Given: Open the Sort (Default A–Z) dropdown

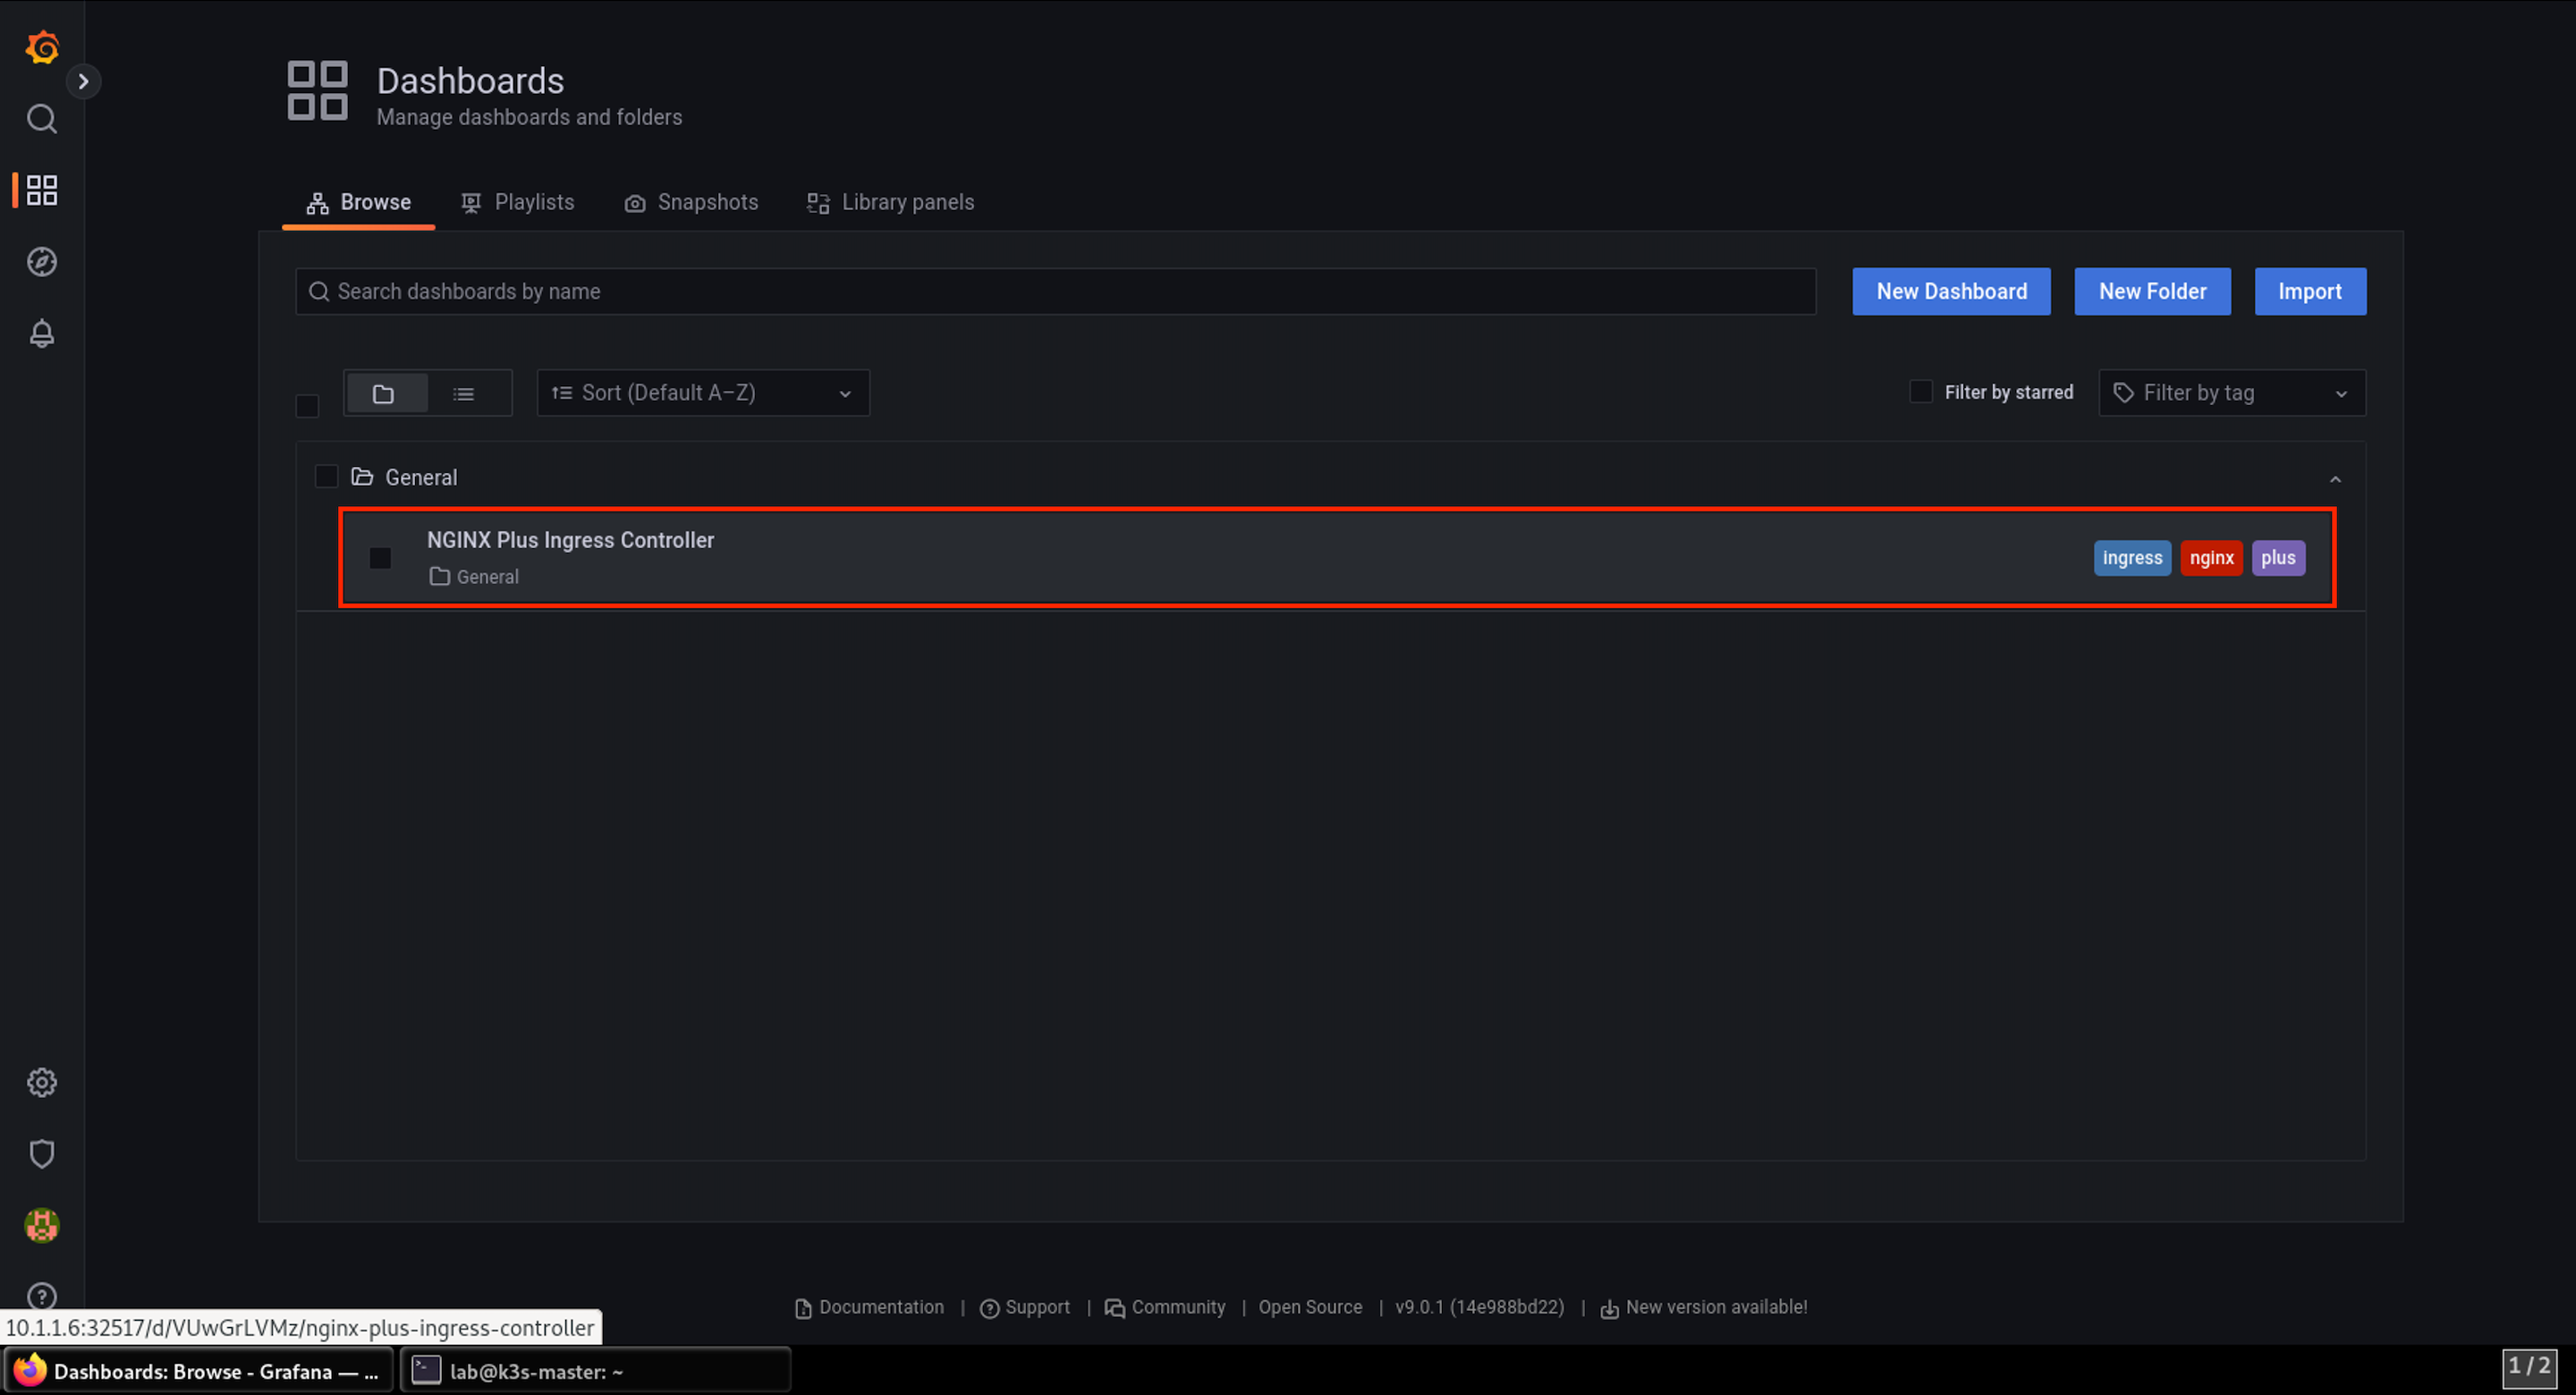Looking at the screenshot, I should coord(703,393).
